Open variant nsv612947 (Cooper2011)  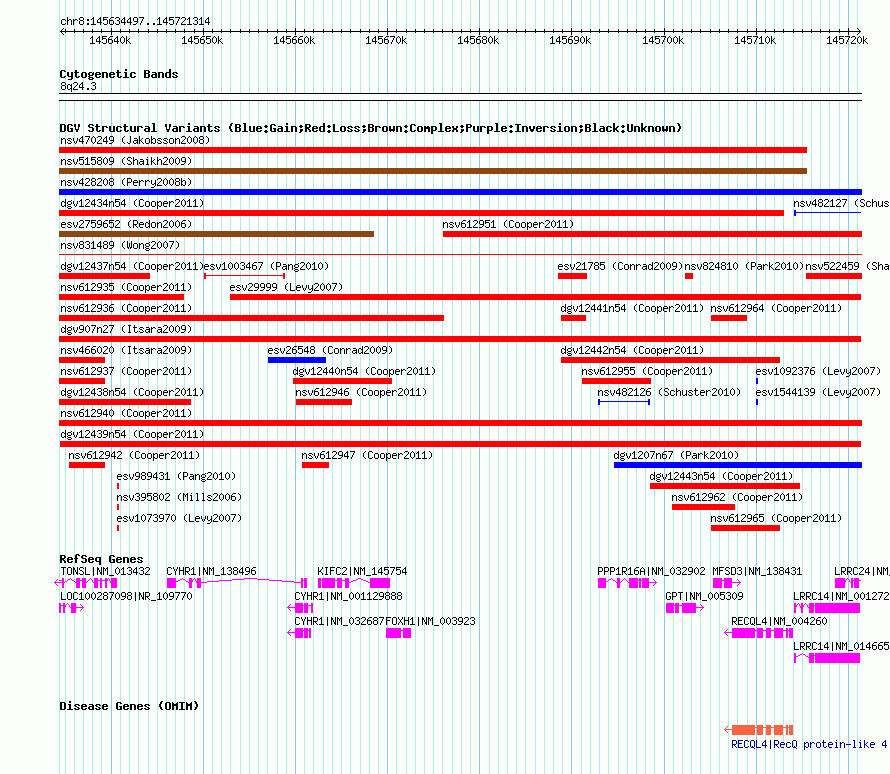(x=367, y=456)
